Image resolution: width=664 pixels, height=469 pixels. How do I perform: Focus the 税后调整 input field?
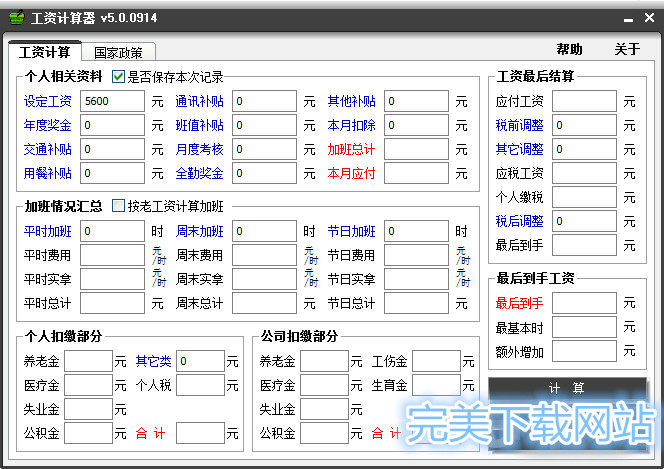[584, 221]
